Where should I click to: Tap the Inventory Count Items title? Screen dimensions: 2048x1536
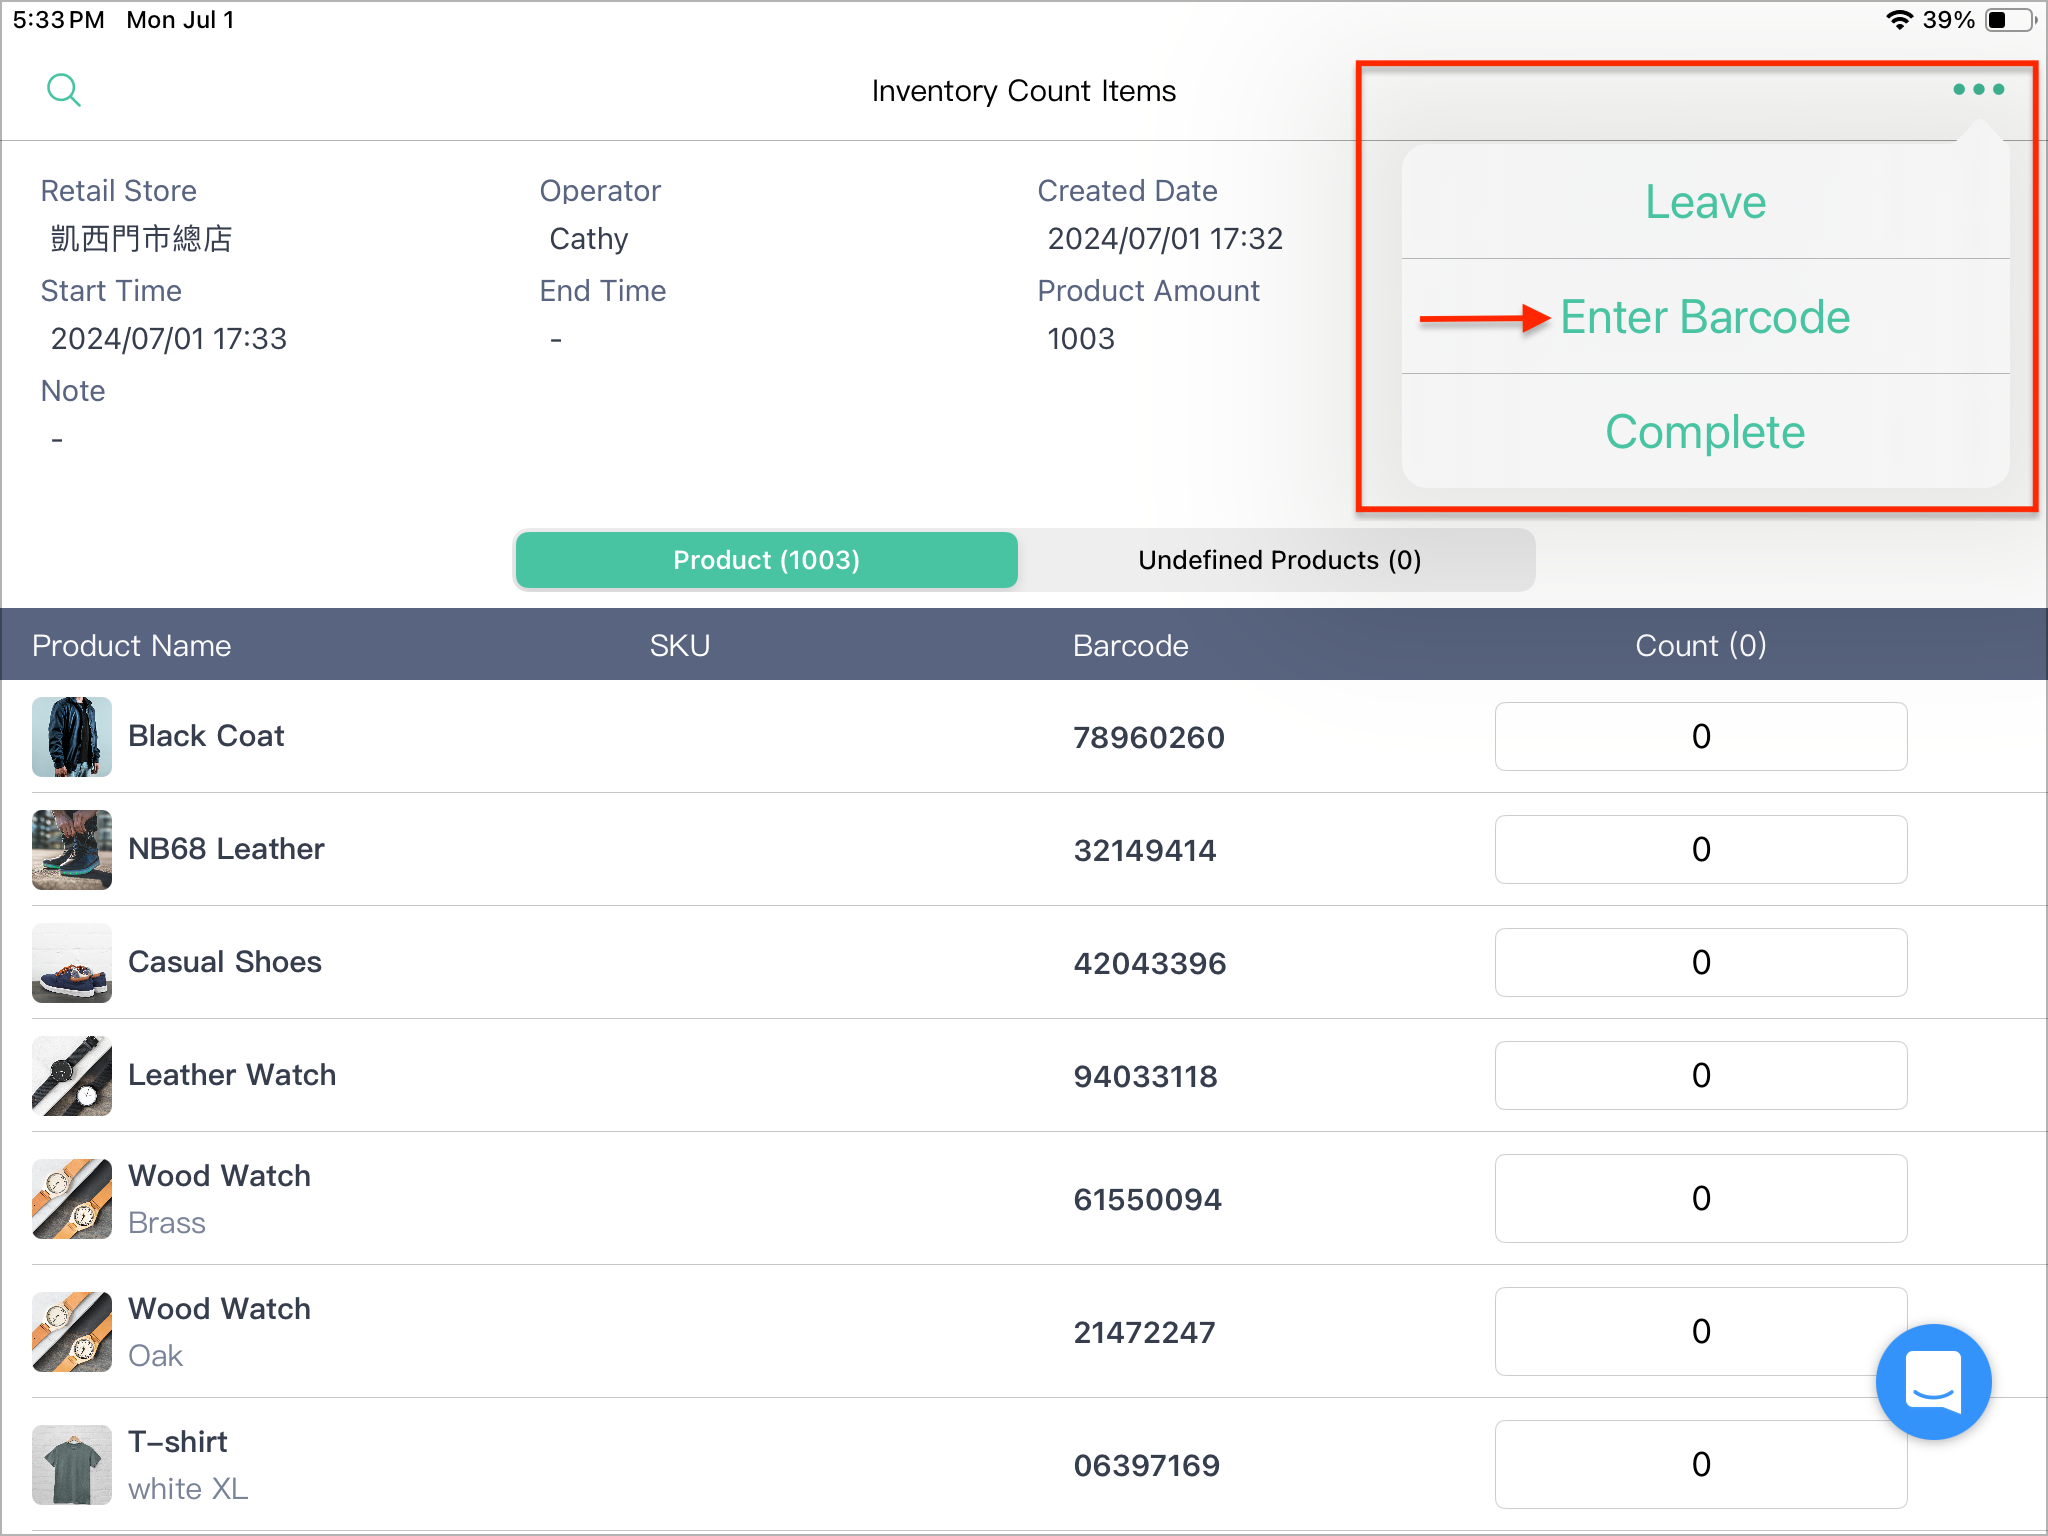point(1024,91)
